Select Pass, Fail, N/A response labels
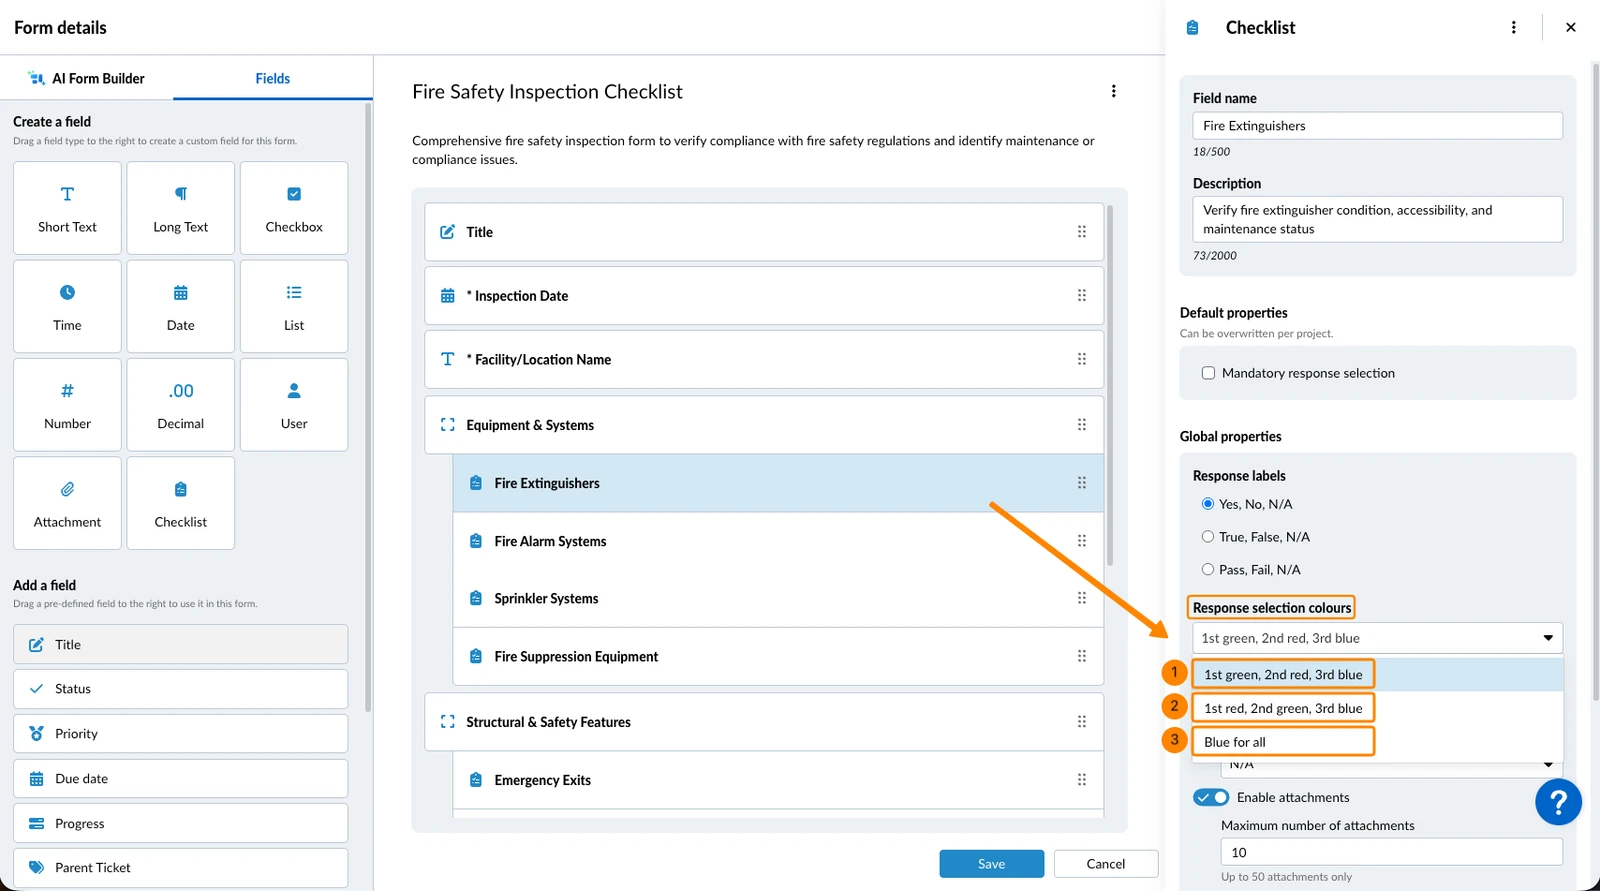 pyautogui.click(x=1208, y=570)
